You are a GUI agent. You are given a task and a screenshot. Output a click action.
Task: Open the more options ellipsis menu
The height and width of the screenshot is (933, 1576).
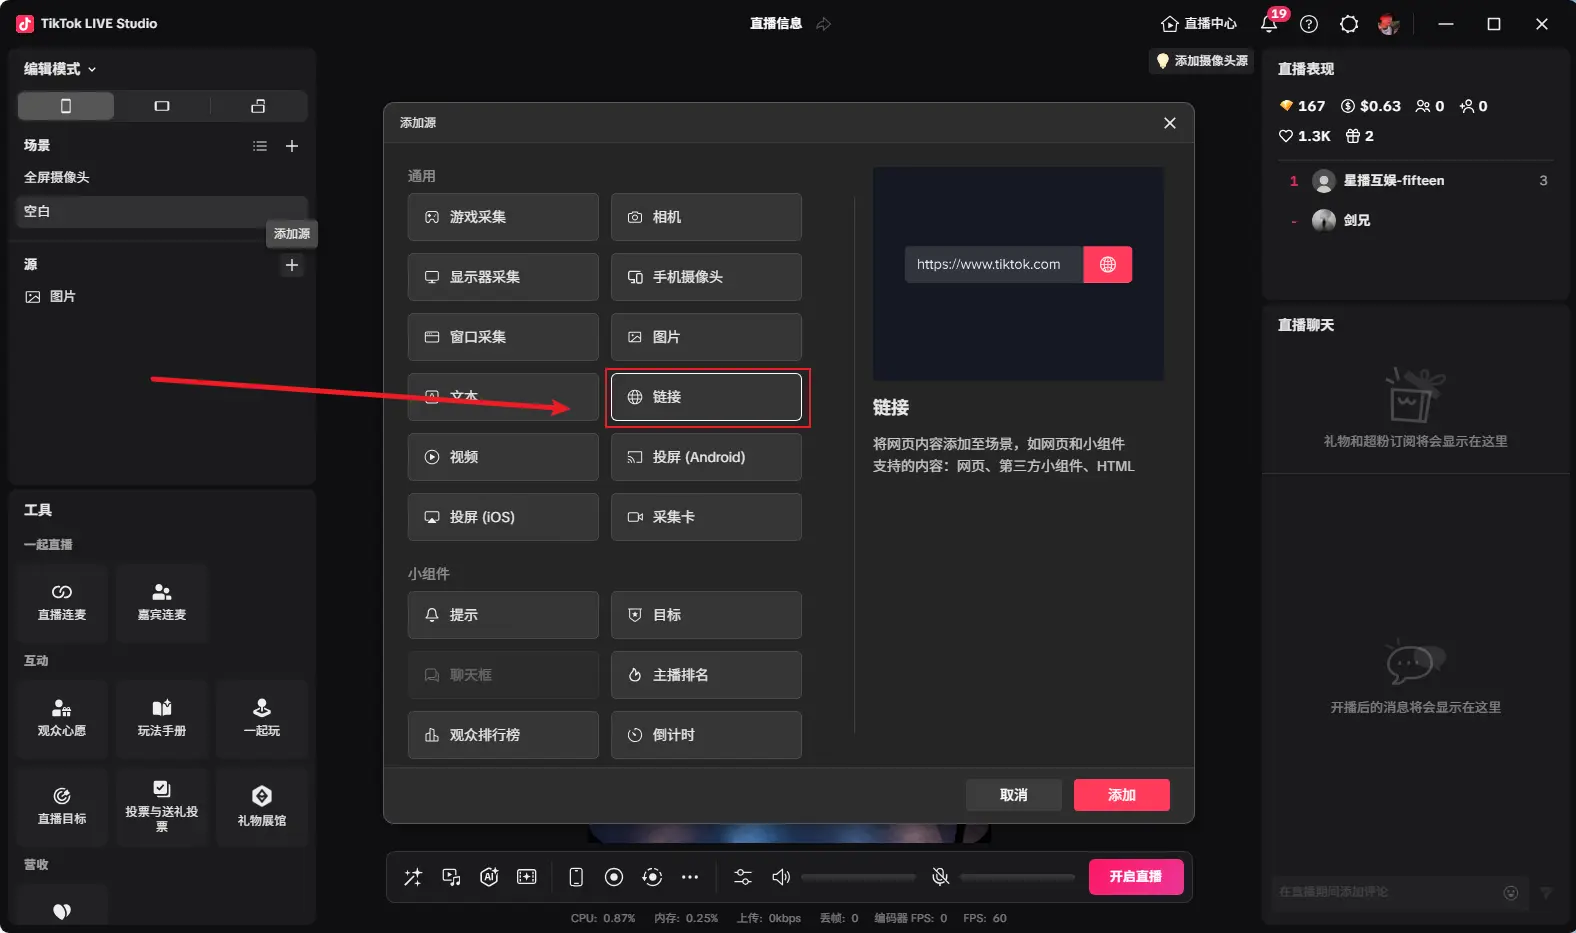690,877
